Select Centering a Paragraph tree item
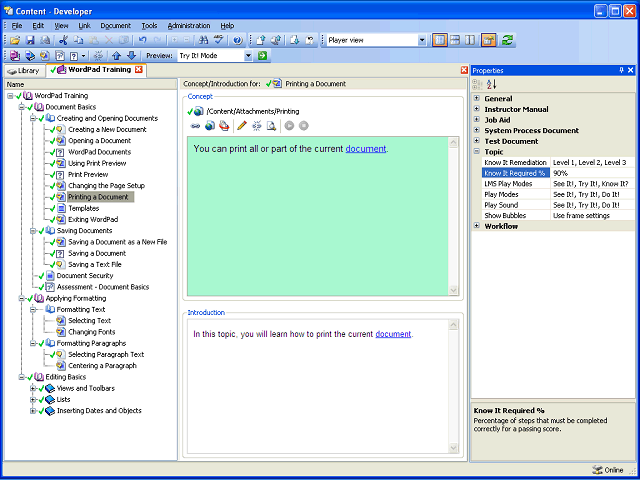Screen dimensions: 640x480 [x=102, y=366]
